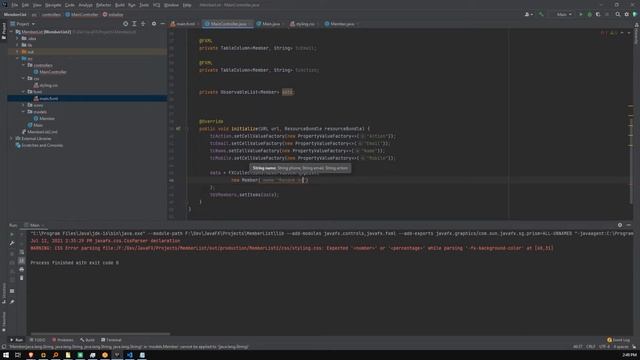
Task: Open the Event Log button
Action: click(618, 340)
